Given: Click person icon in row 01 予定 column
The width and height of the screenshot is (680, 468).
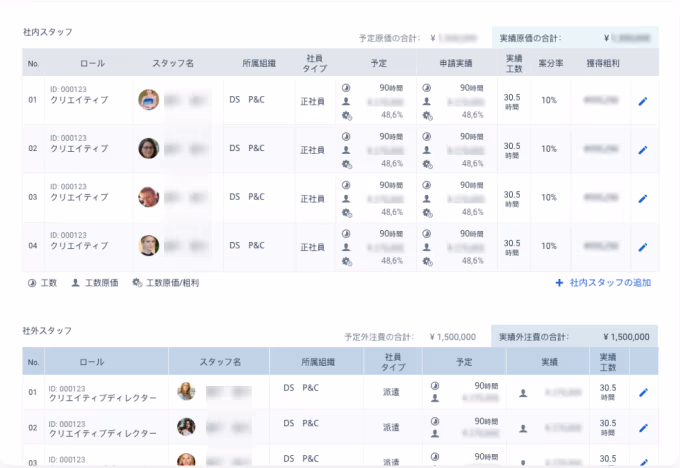Looking at the screenshot, I should [346, 101].
